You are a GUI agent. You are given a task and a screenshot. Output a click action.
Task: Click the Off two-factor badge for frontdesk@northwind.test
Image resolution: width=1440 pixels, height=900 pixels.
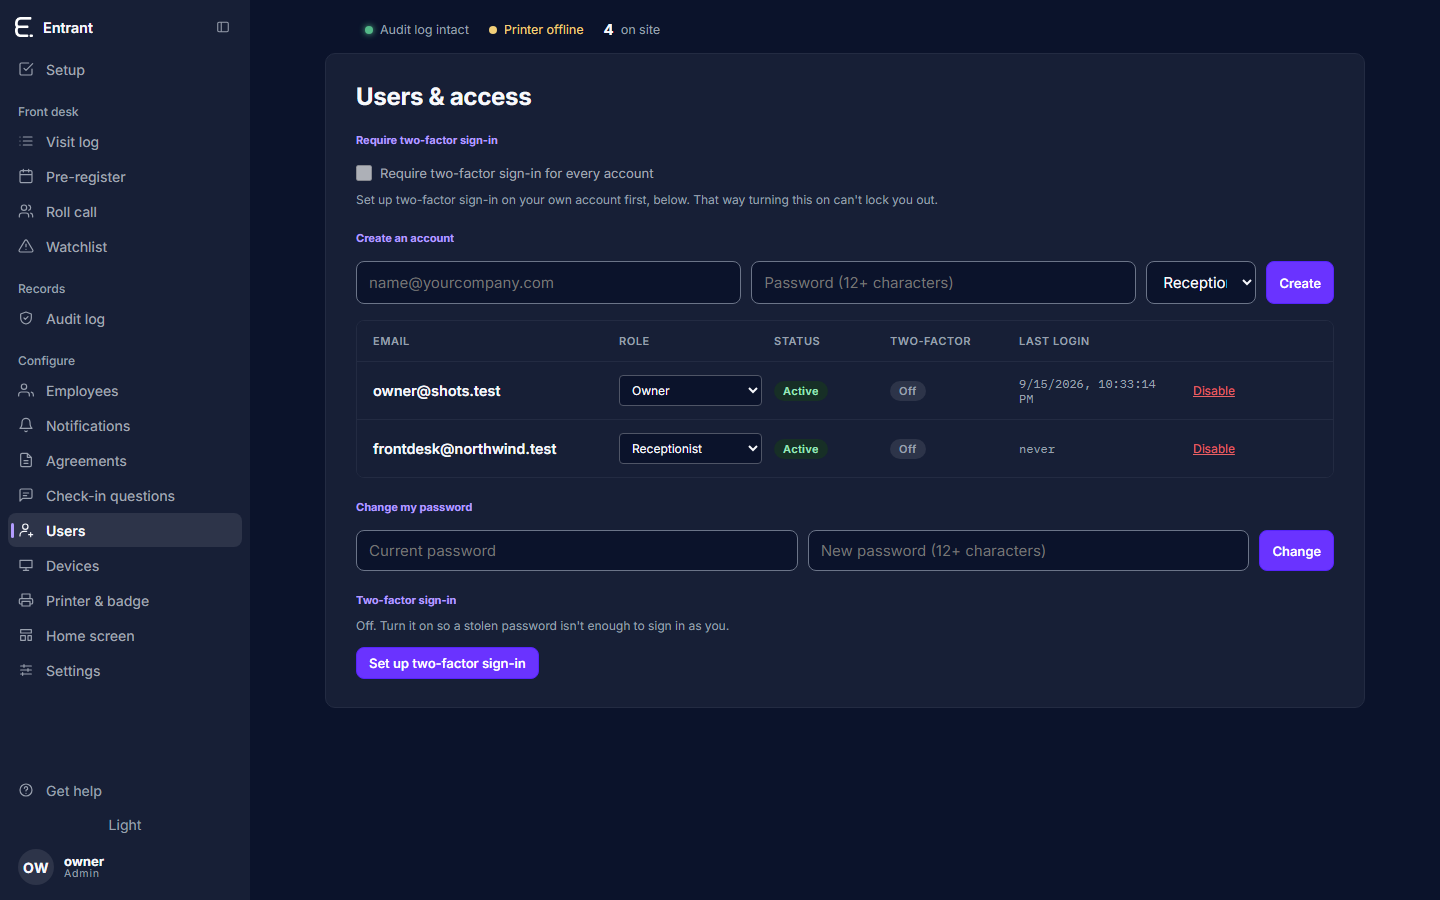point(907,449)
